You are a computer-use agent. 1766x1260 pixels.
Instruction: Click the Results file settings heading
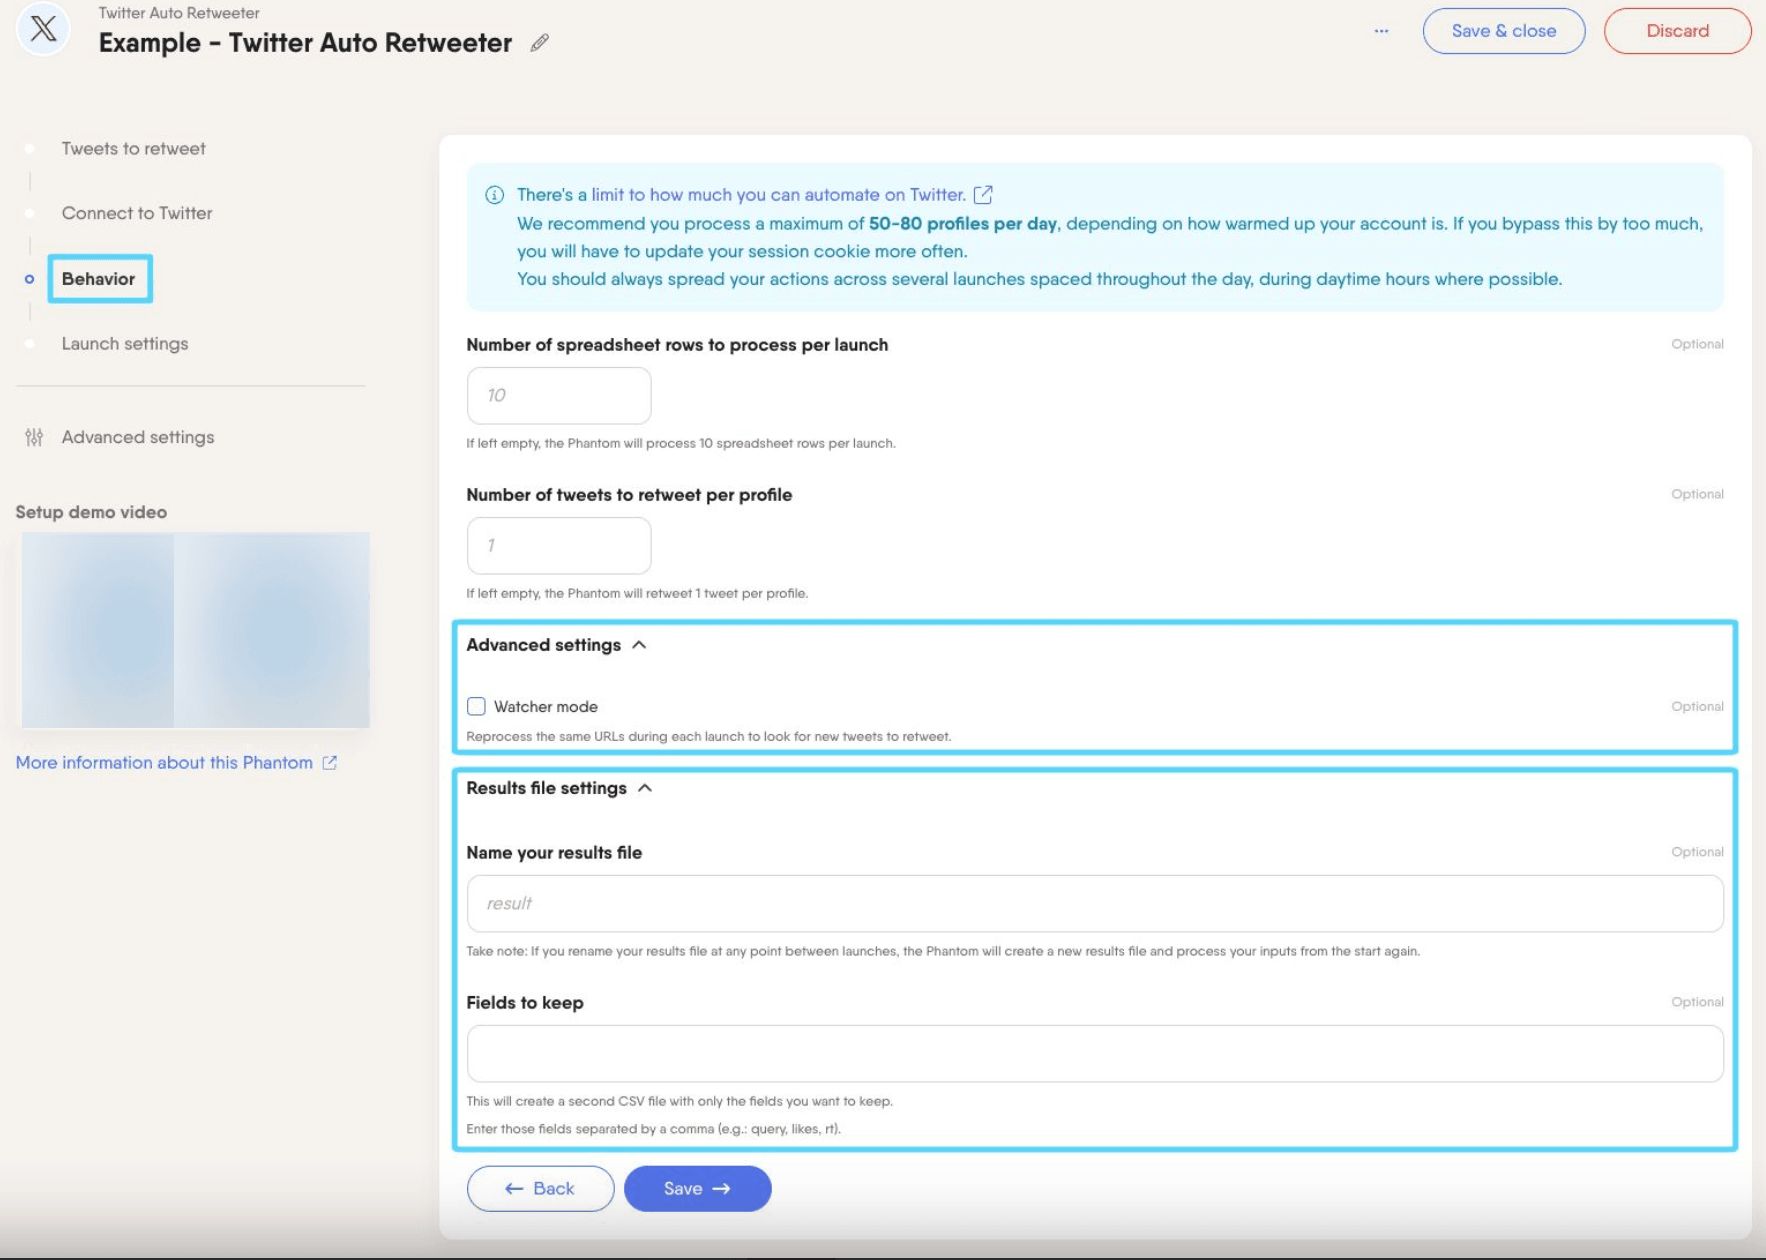(x=546, y=788)
